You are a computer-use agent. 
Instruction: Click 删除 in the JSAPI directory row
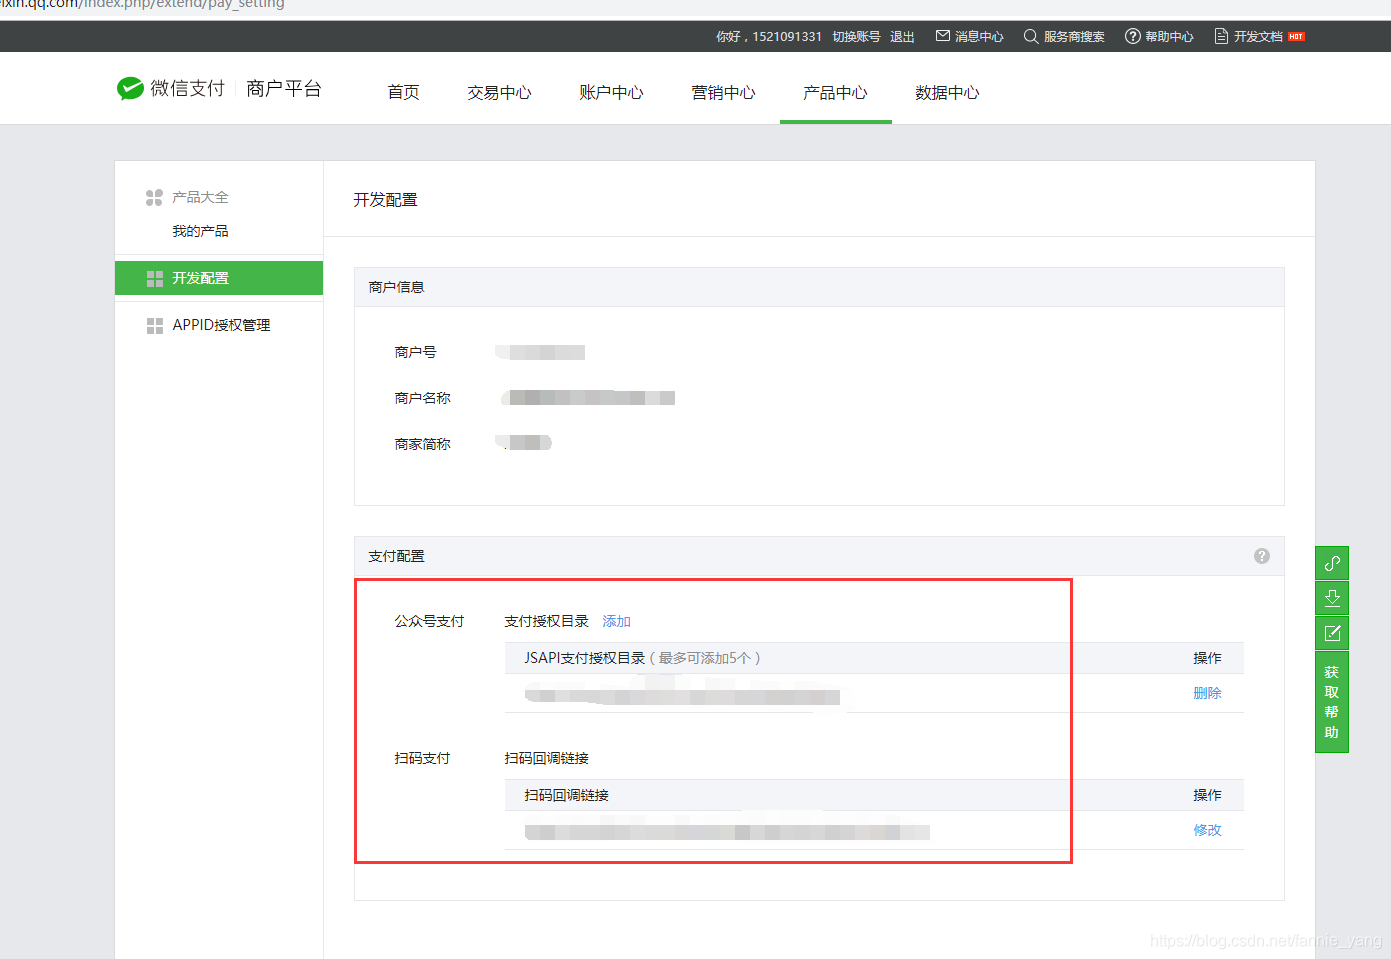(x=1207, y=693)
